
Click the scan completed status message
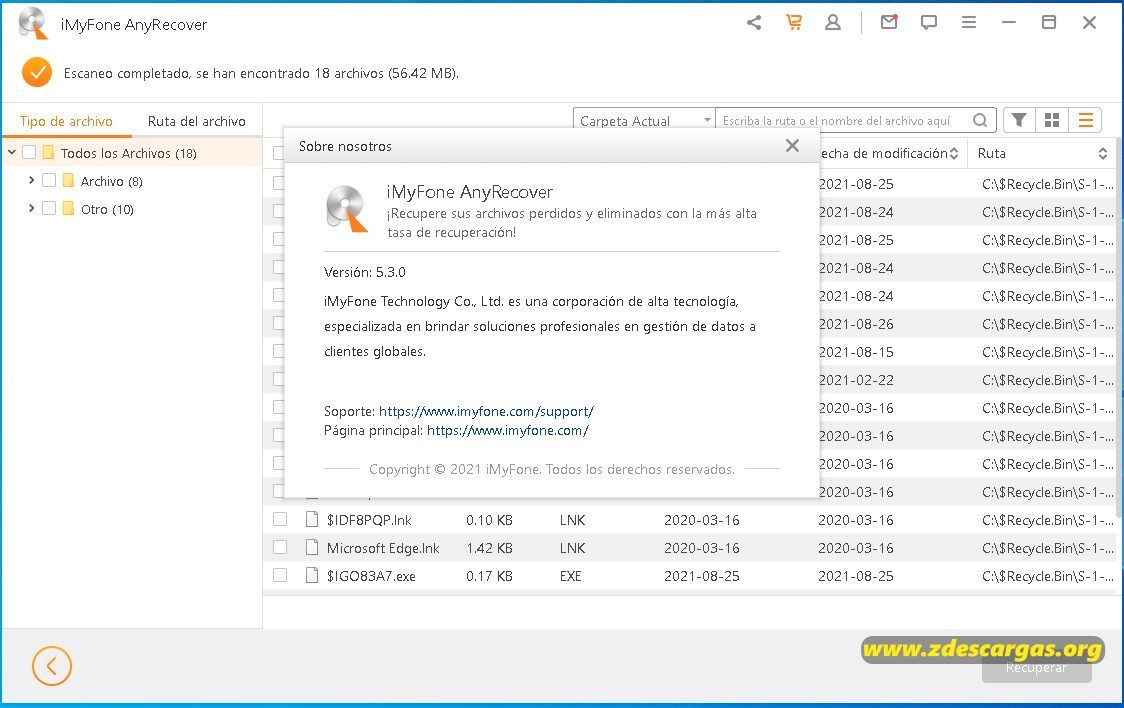[261, 73]
